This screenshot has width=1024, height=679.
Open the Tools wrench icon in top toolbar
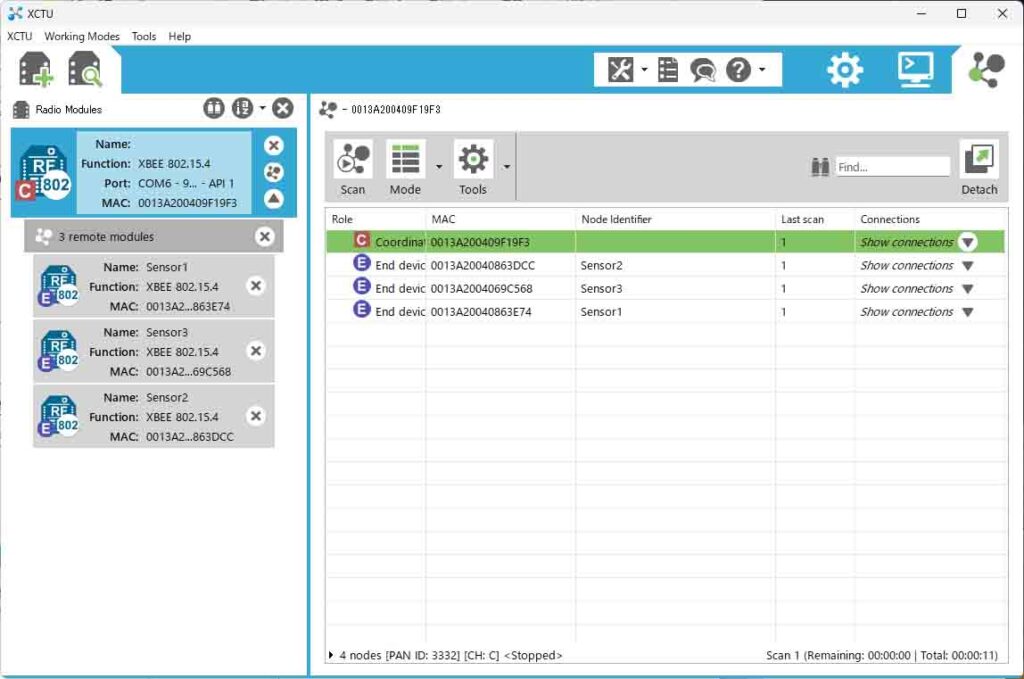pos(620,69)
